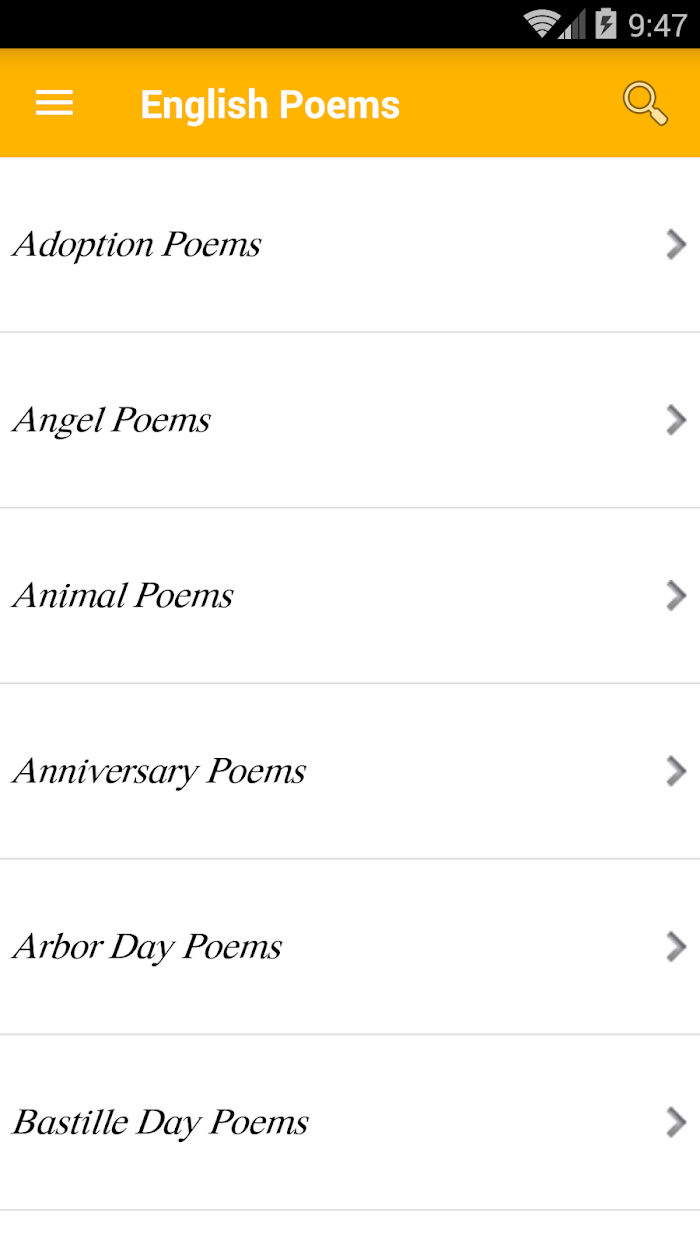This screenshot has width=700, height=1244.
Task: Tap the battery charging icon
Action: tap(606, 23)
